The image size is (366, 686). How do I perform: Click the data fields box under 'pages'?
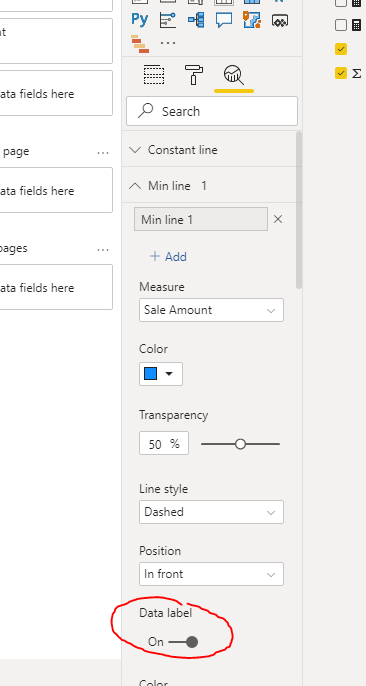pos(56,287)
